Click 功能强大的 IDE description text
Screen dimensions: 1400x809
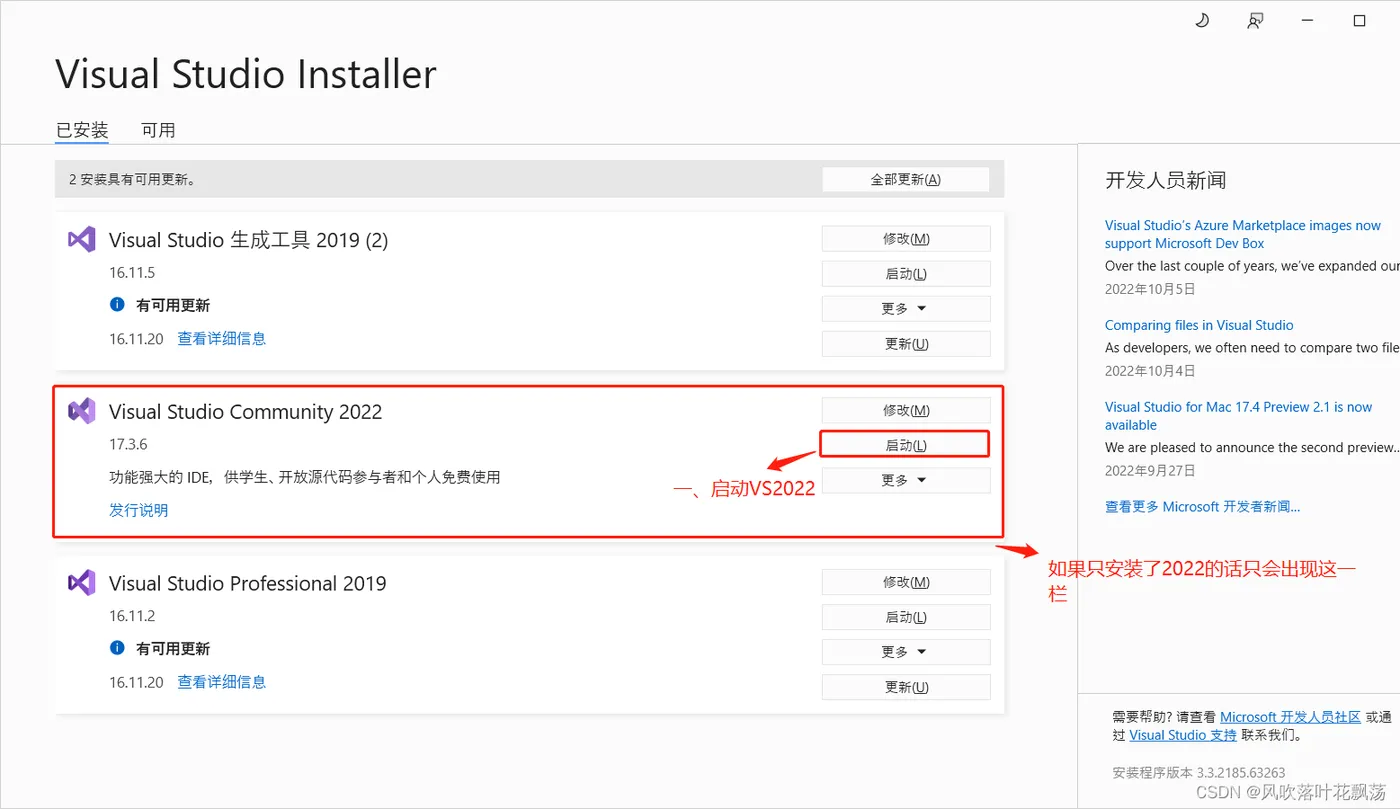(x=304, y=477)
